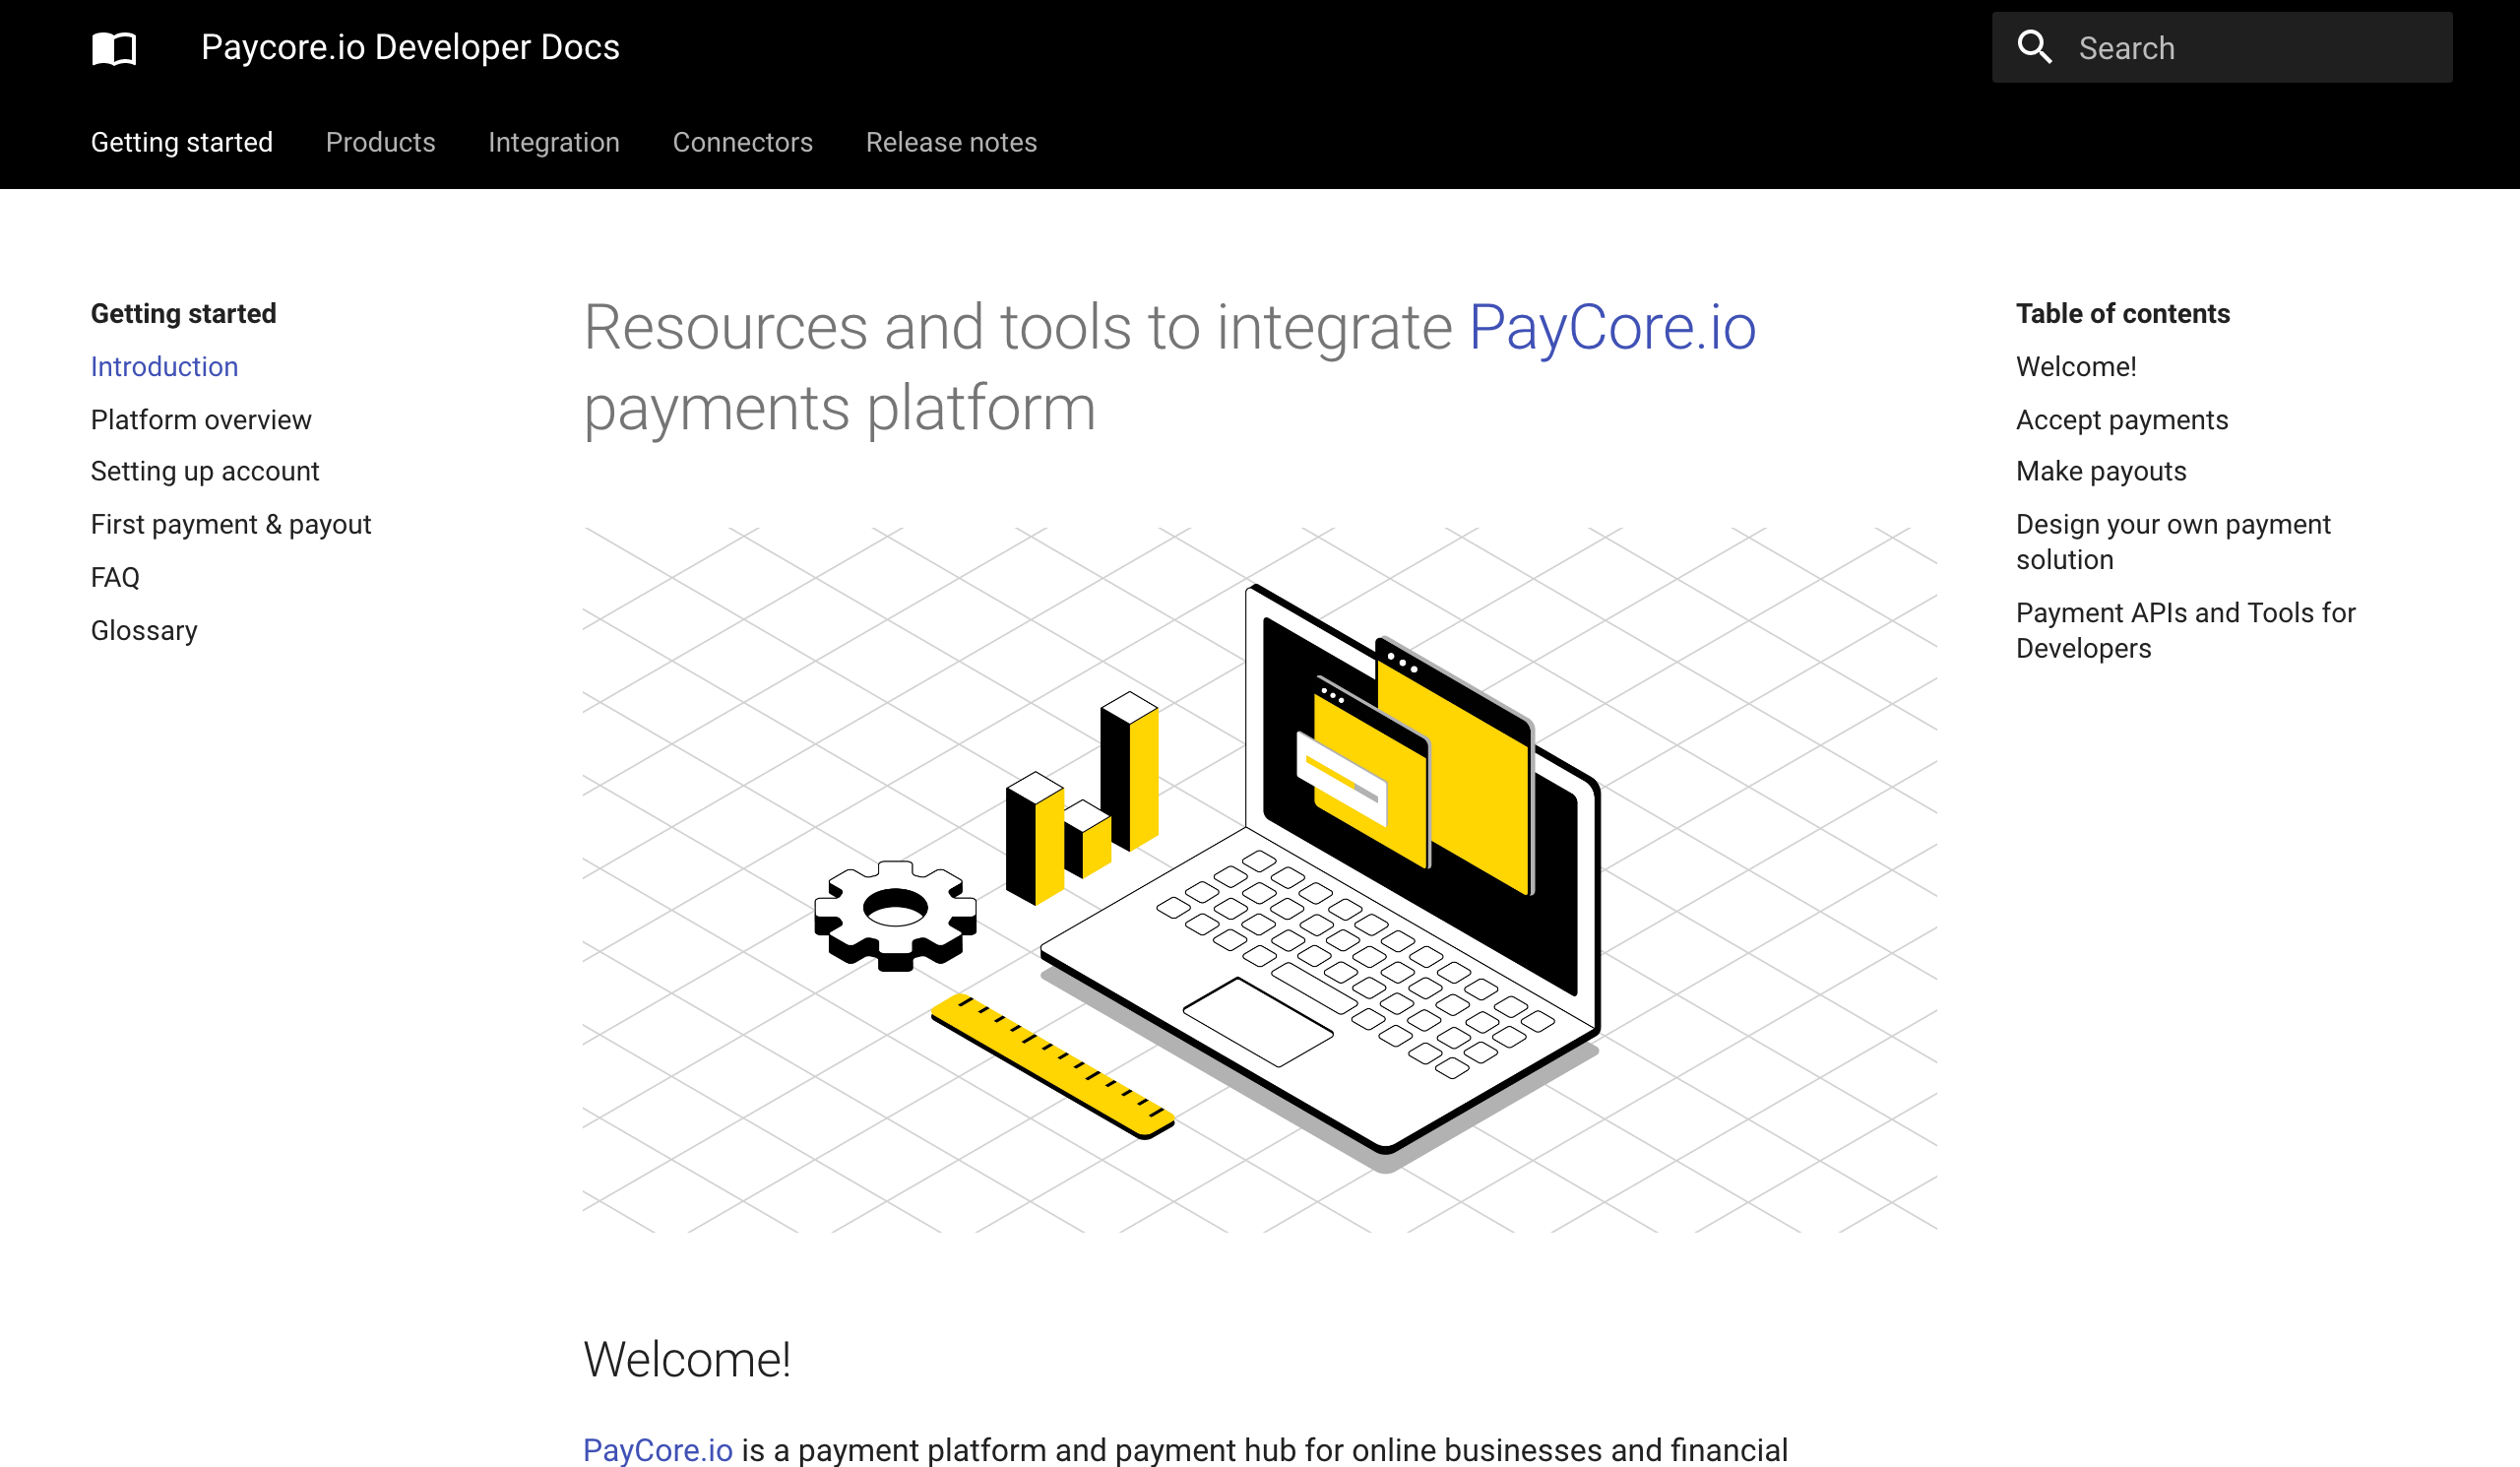Go to the Connectors tab
2520x1467 pixels.
tap(742, 142)
